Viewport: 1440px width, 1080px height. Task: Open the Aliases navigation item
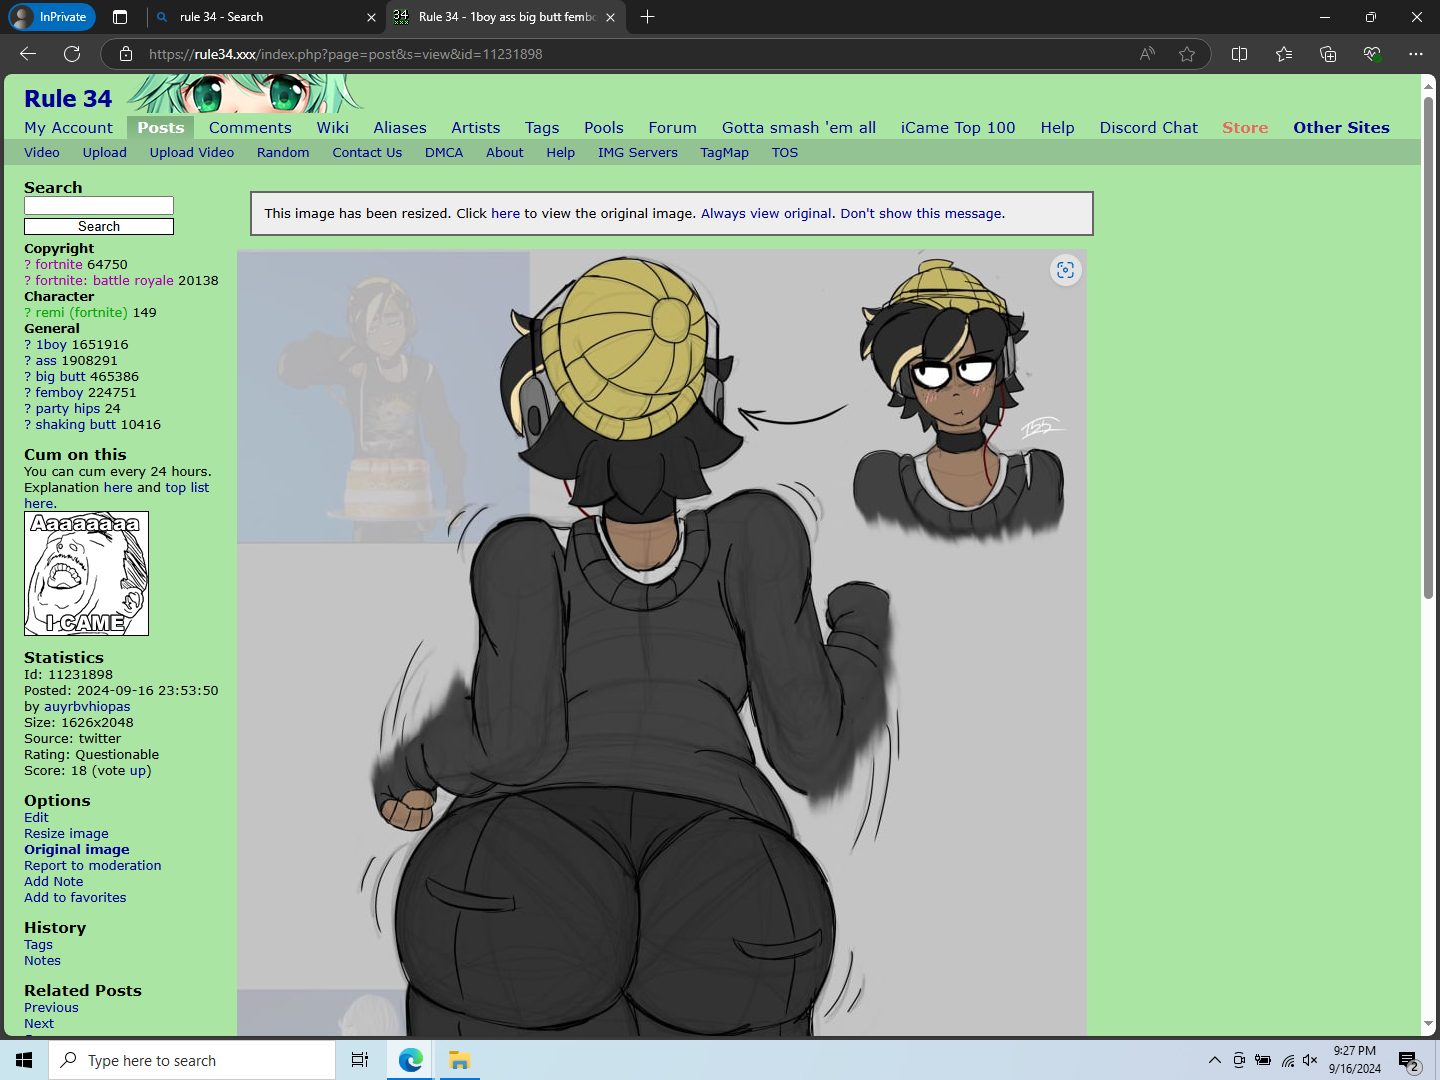click(x=400, y=128)
